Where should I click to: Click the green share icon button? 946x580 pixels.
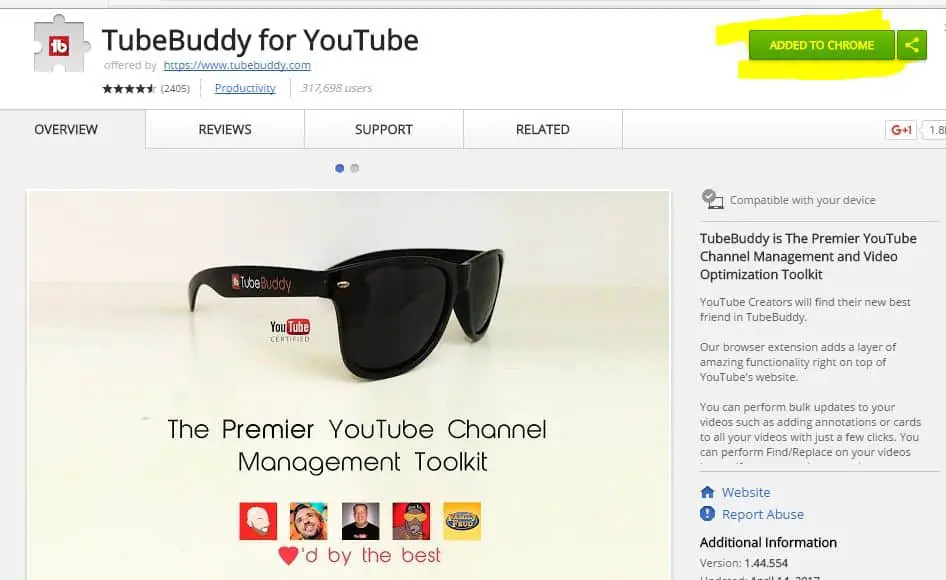click(x=912, y=45)
